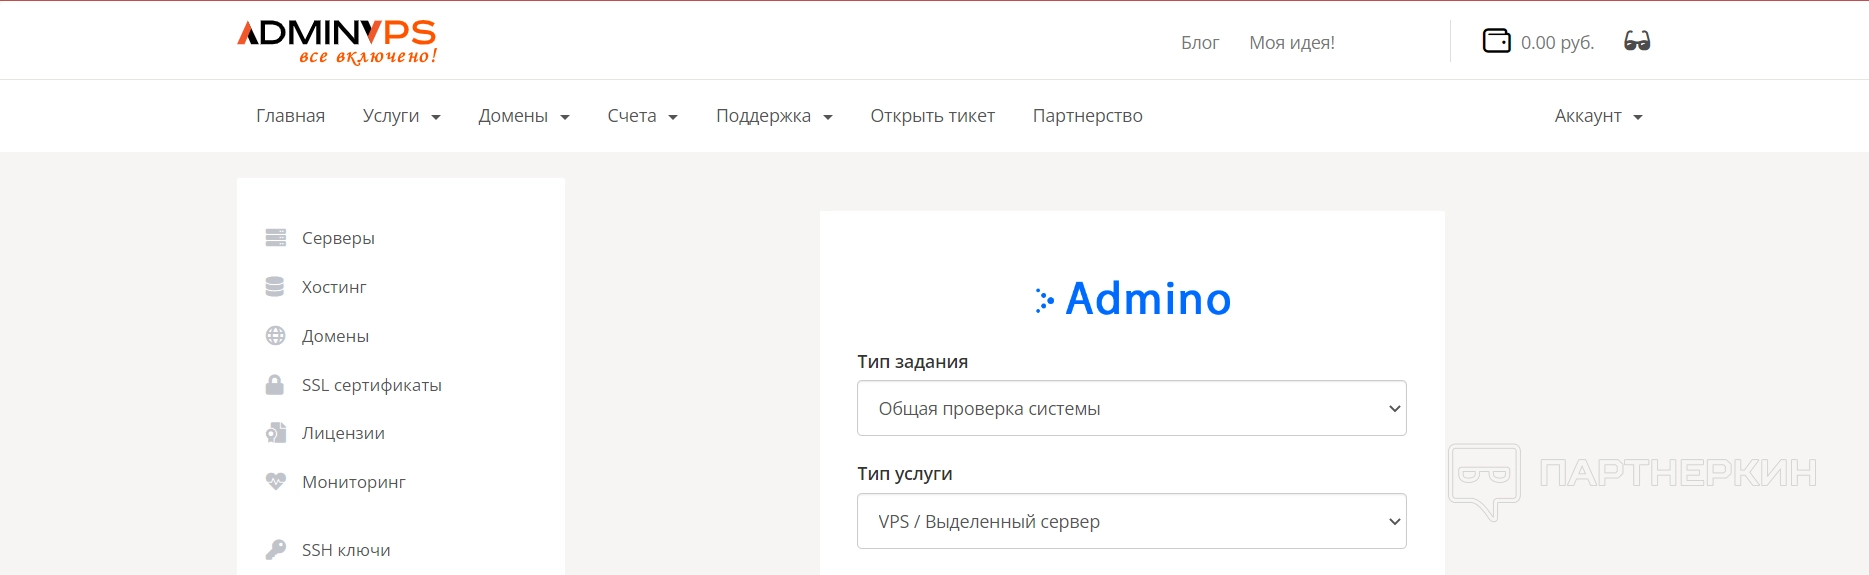Click the glasses accessibility icon
The image size is (1869, 575).
coord(1637,41)
